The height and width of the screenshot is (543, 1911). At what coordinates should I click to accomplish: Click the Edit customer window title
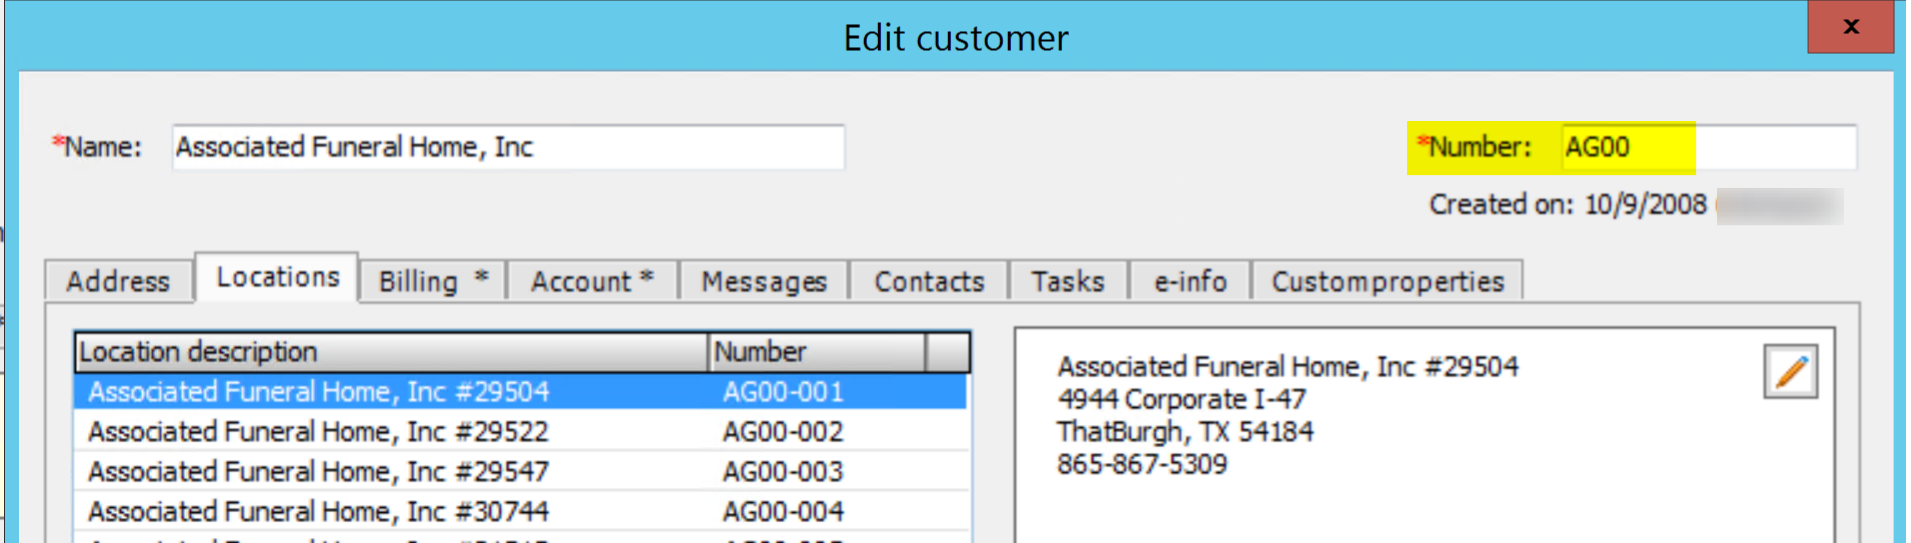[955, 38]
